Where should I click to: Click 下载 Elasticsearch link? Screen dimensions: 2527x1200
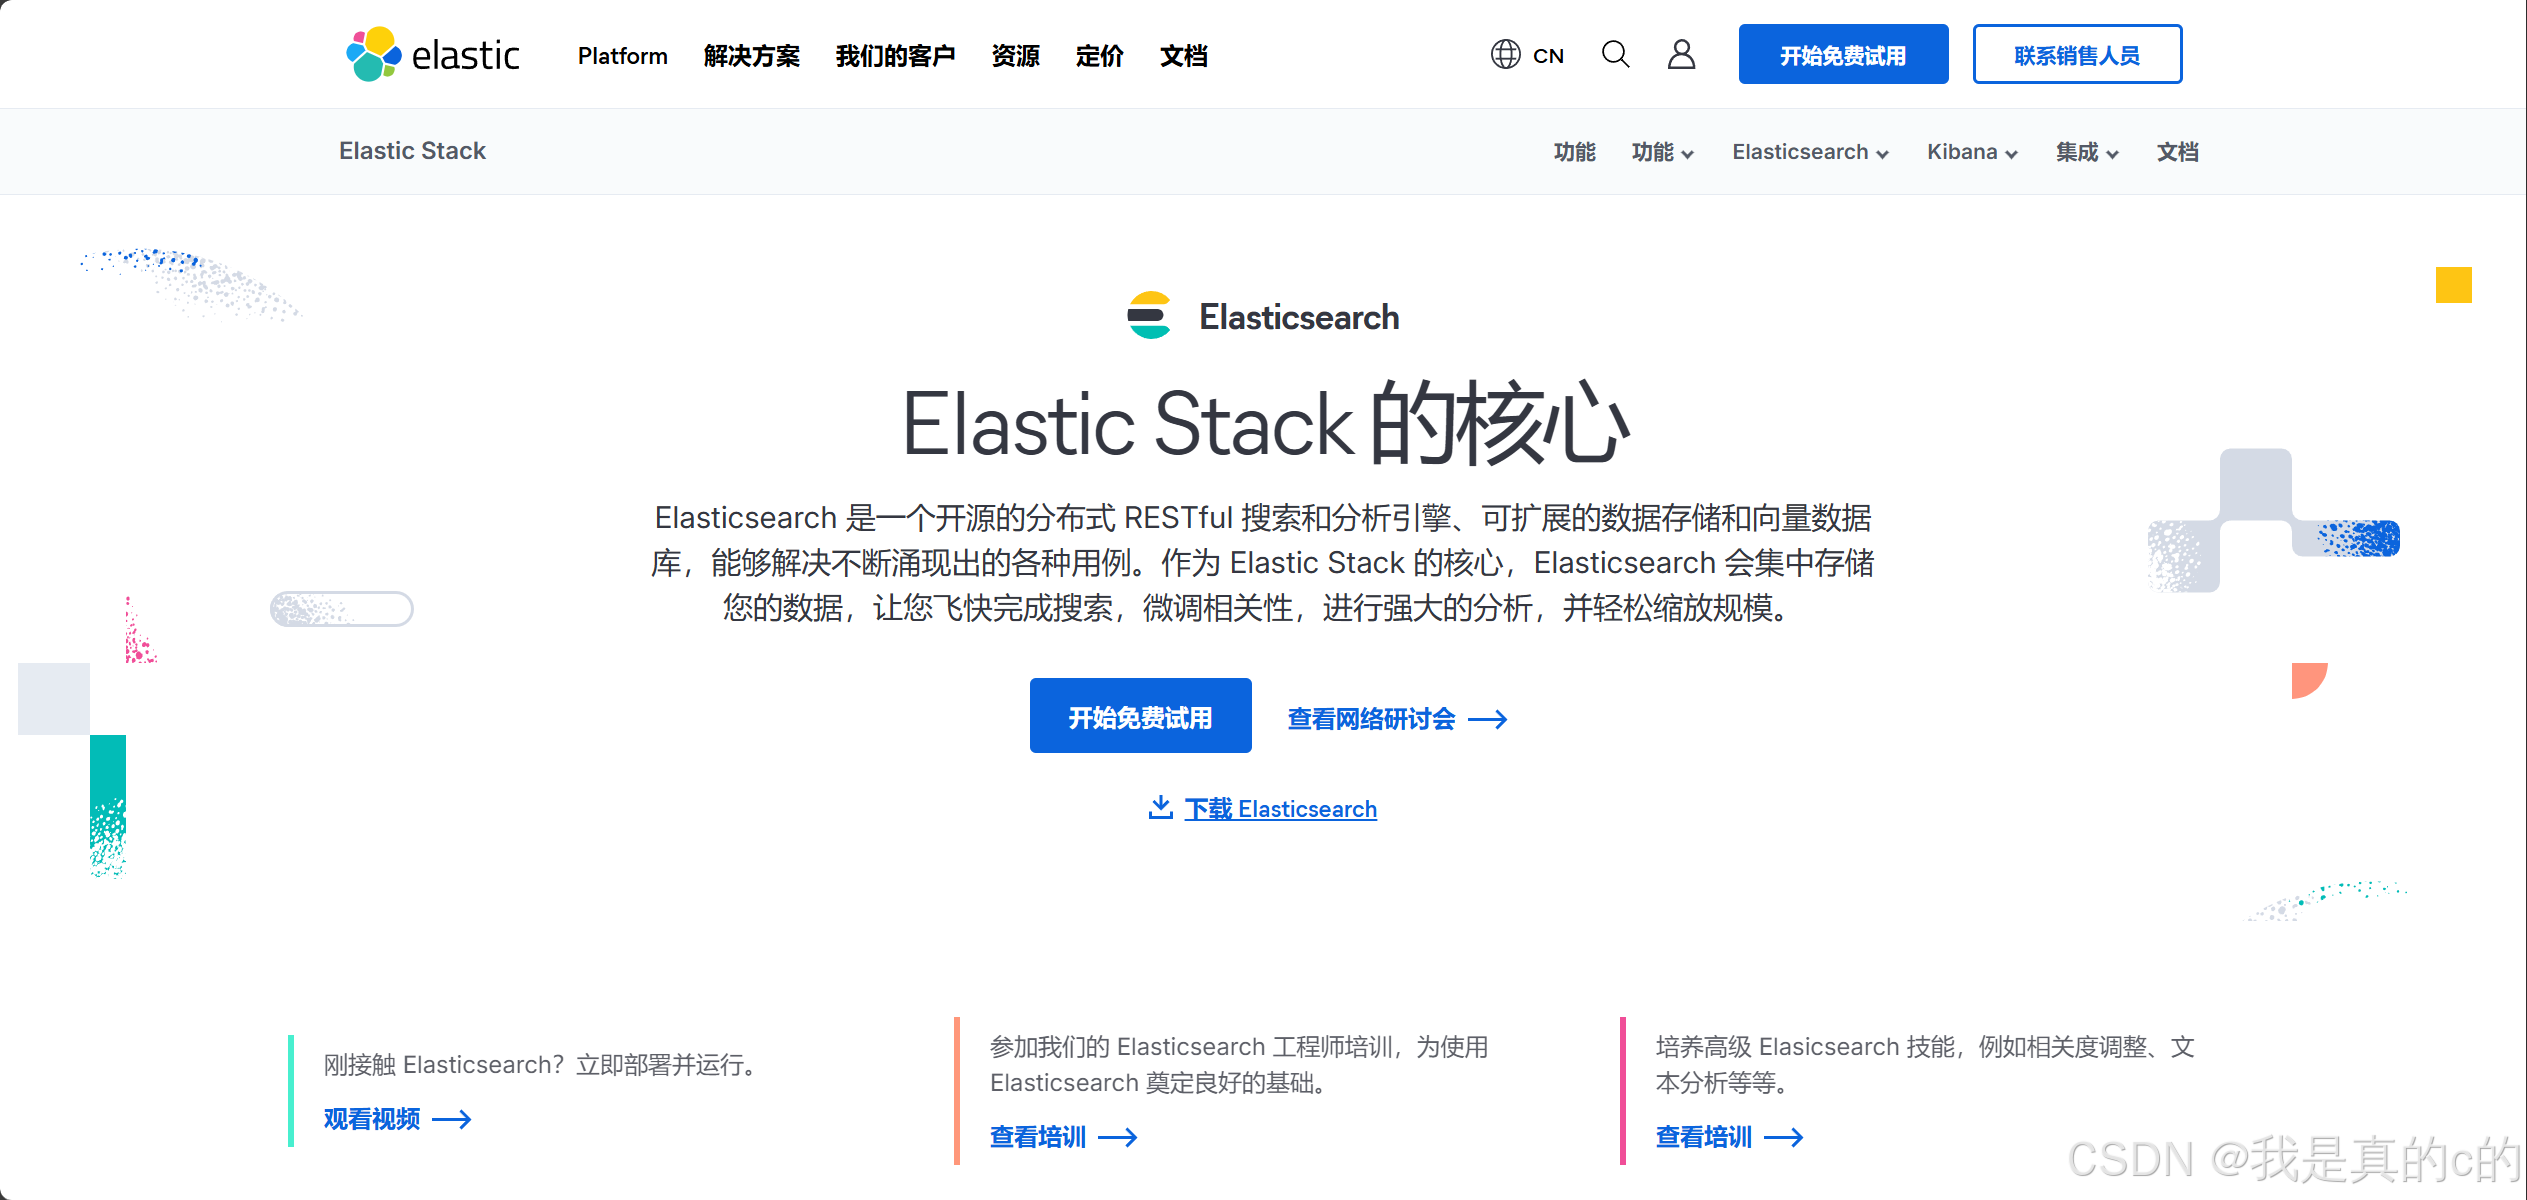coord(1280,809)
